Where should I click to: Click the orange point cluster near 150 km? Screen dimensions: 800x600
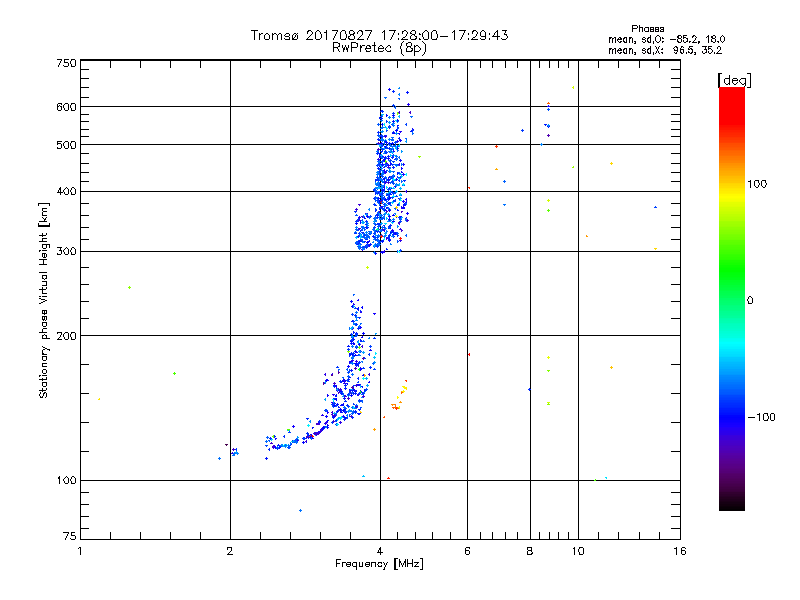(x=399, y=396)
